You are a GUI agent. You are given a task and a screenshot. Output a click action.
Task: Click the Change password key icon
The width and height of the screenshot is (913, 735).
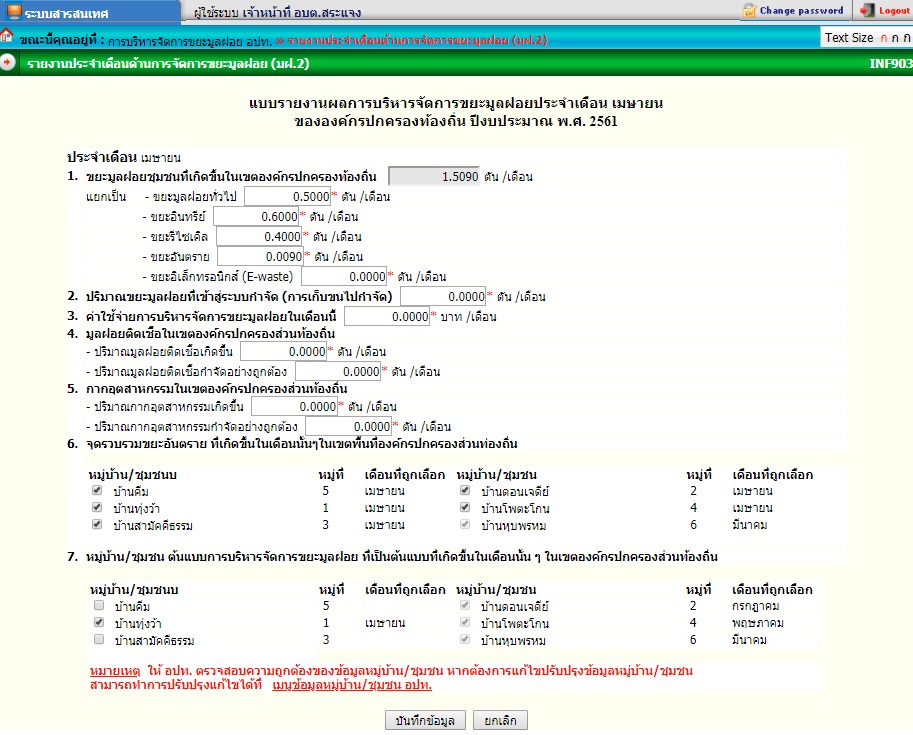point(749,10)
